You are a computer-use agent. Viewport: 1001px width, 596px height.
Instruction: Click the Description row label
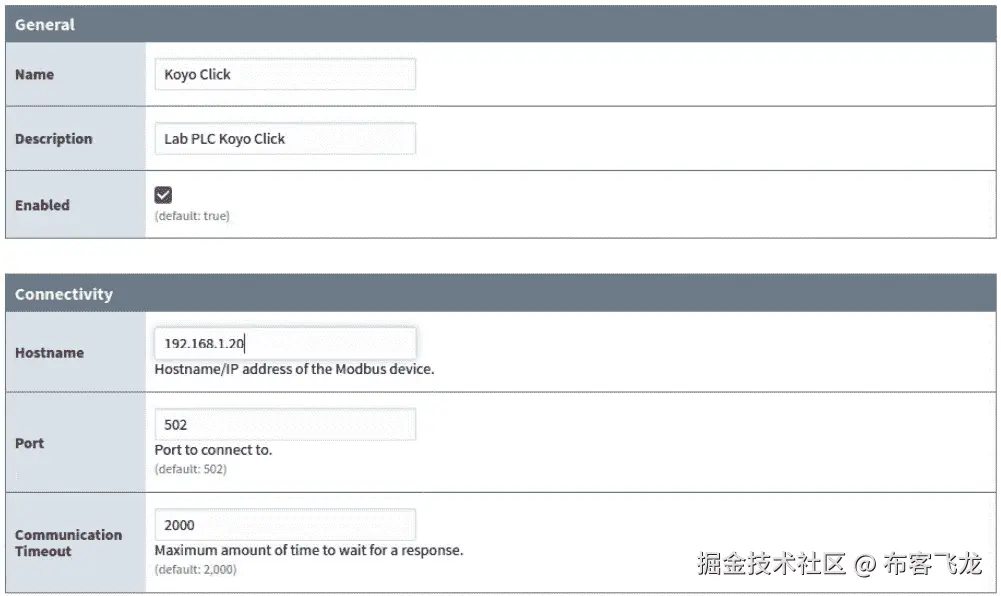tap(53, 138)
